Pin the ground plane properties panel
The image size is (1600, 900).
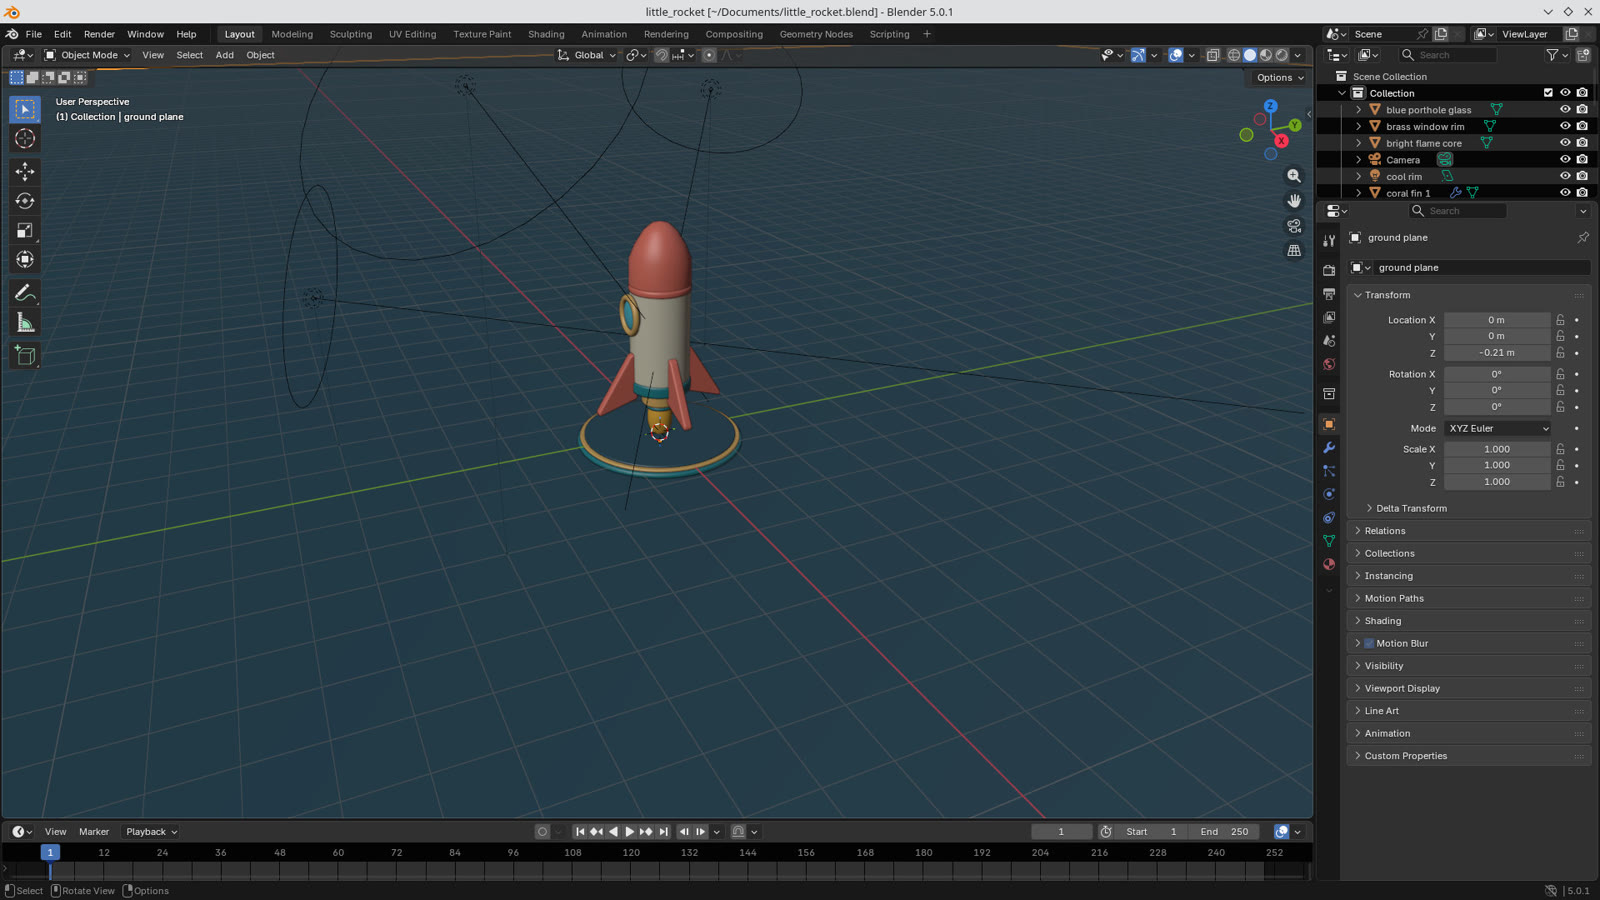point(1583,238)
